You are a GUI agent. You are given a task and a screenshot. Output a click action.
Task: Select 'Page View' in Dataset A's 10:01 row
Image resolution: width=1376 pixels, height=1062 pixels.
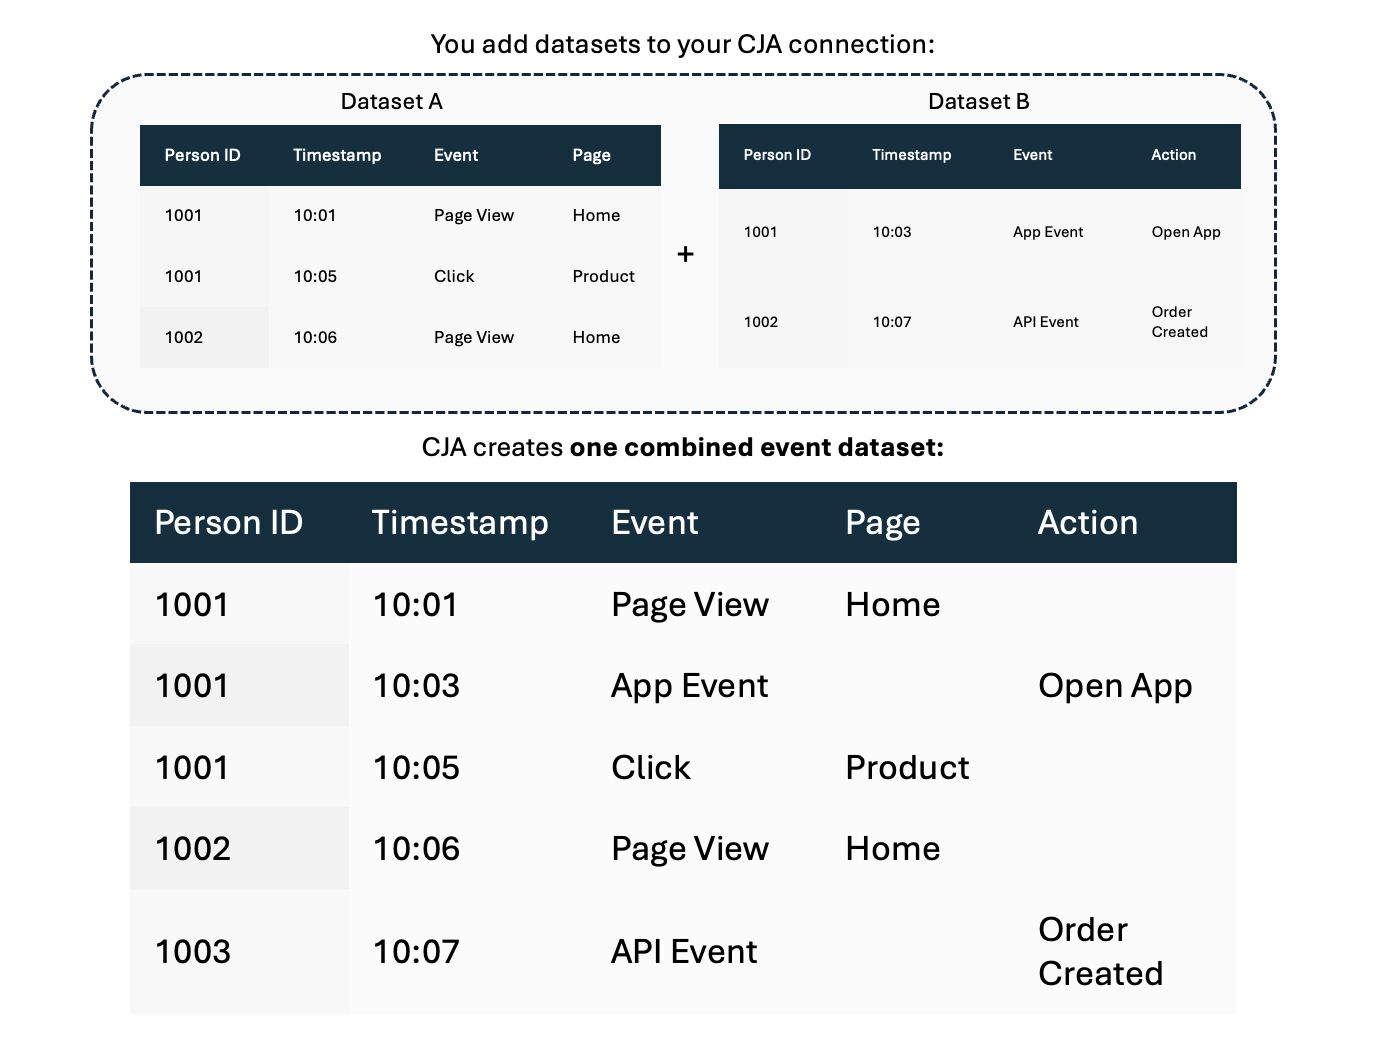[473, 215]
